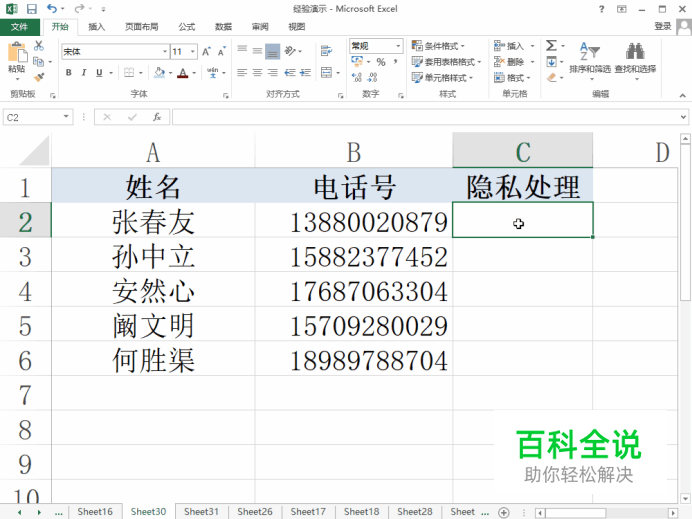This screenshot has height=519, width=692.
Task: Click the text orientation icon
Action: (290, 51)
